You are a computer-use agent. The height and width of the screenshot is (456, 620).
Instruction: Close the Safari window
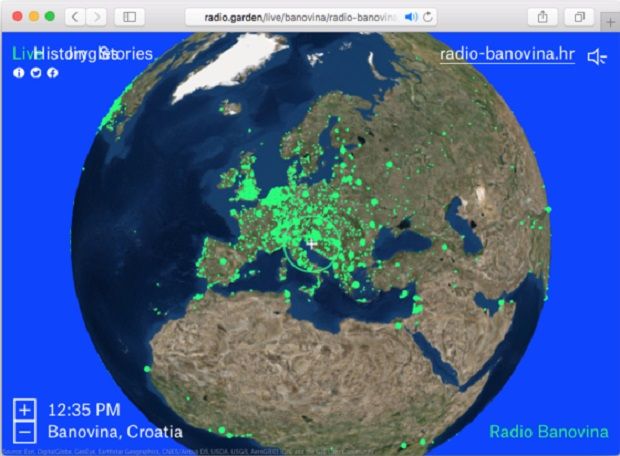(x=17, y=17)
